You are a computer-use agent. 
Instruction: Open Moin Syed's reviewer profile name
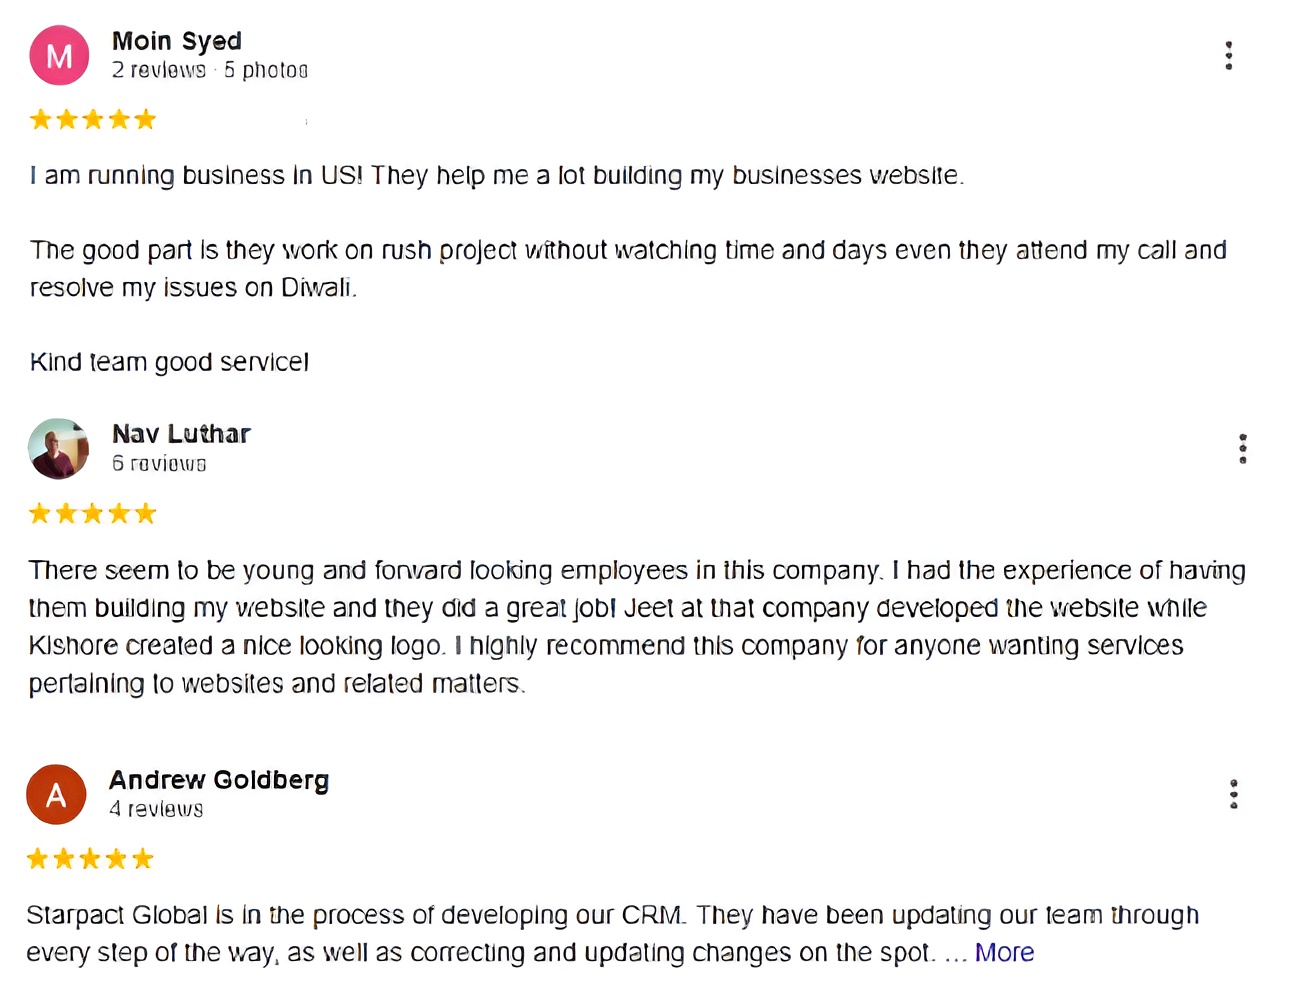coord(177,41)
